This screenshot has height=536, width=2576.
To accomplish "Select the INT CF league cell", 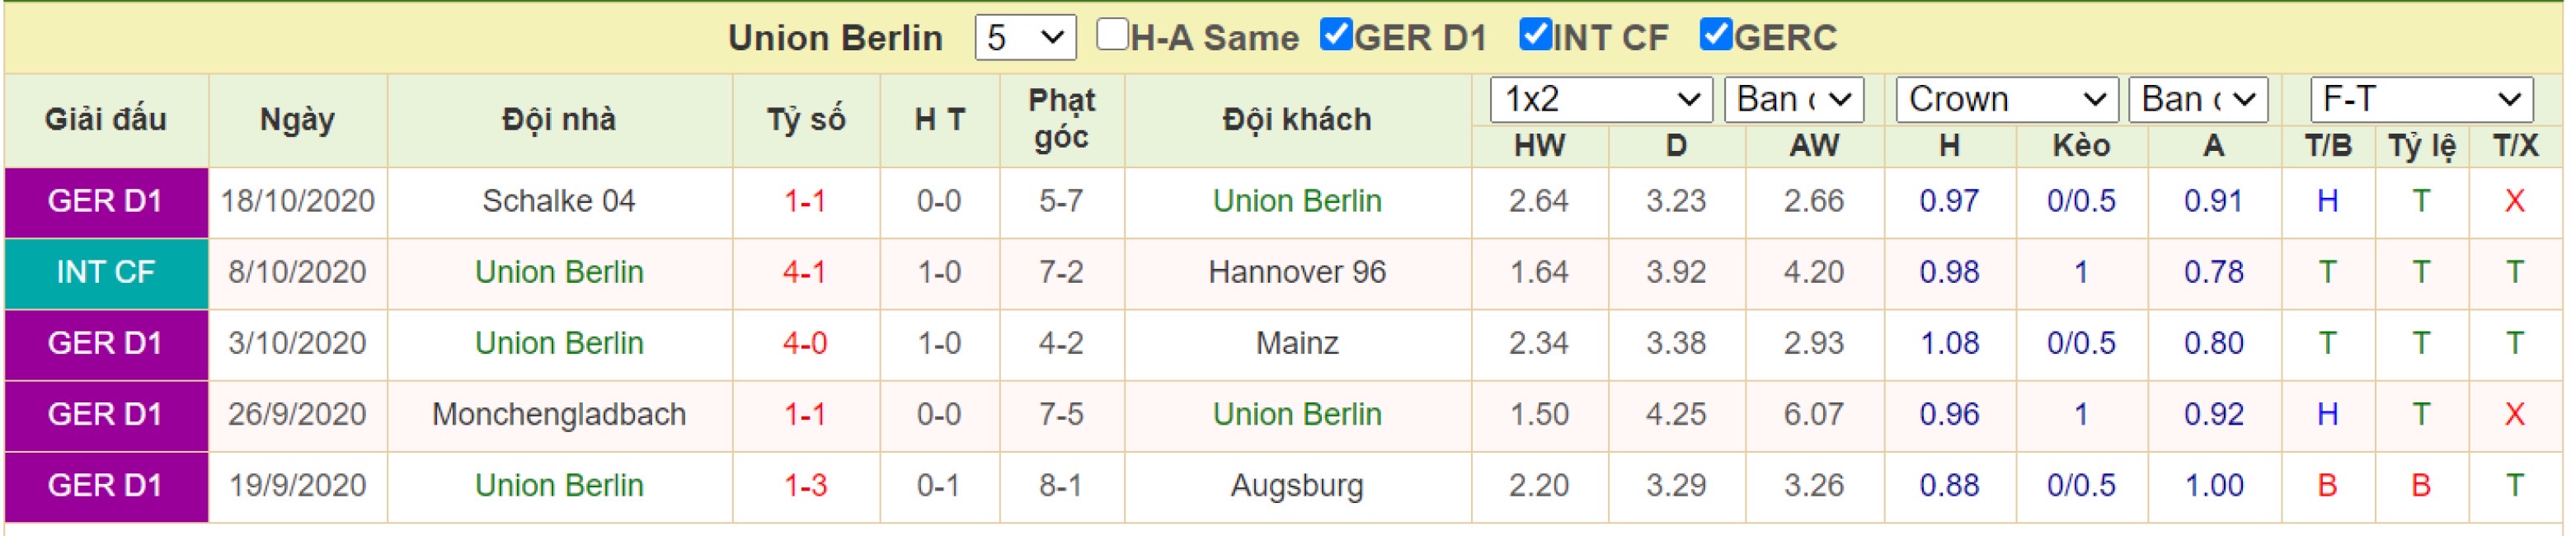I will (106, 272).
